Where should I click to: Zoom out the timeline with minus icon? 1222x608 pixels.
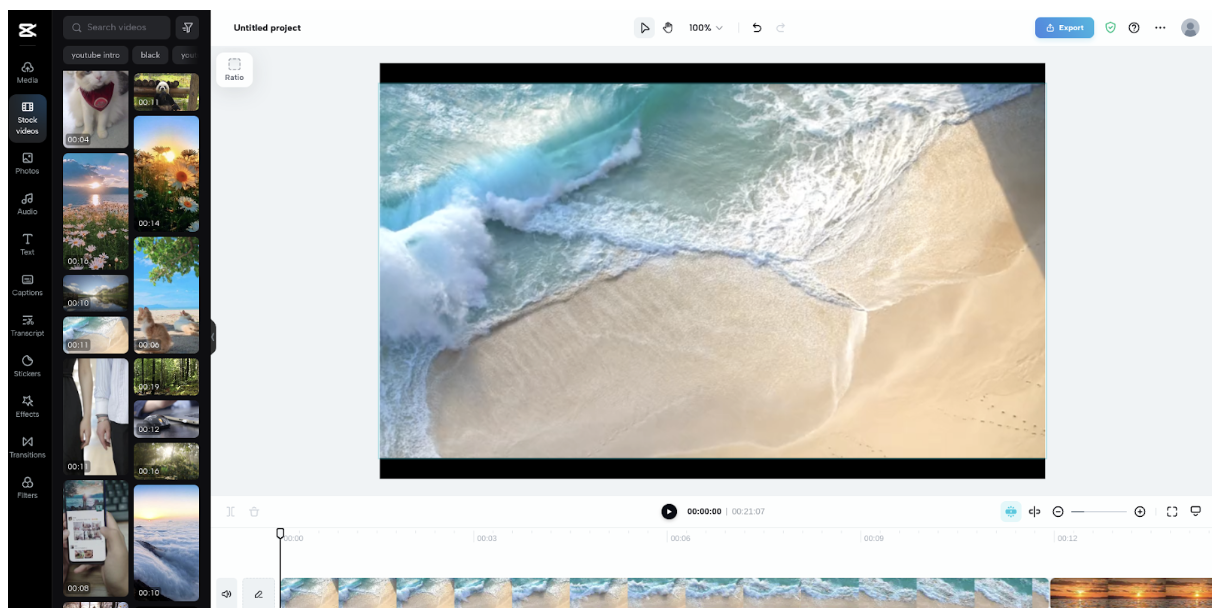click(1058, 512)
